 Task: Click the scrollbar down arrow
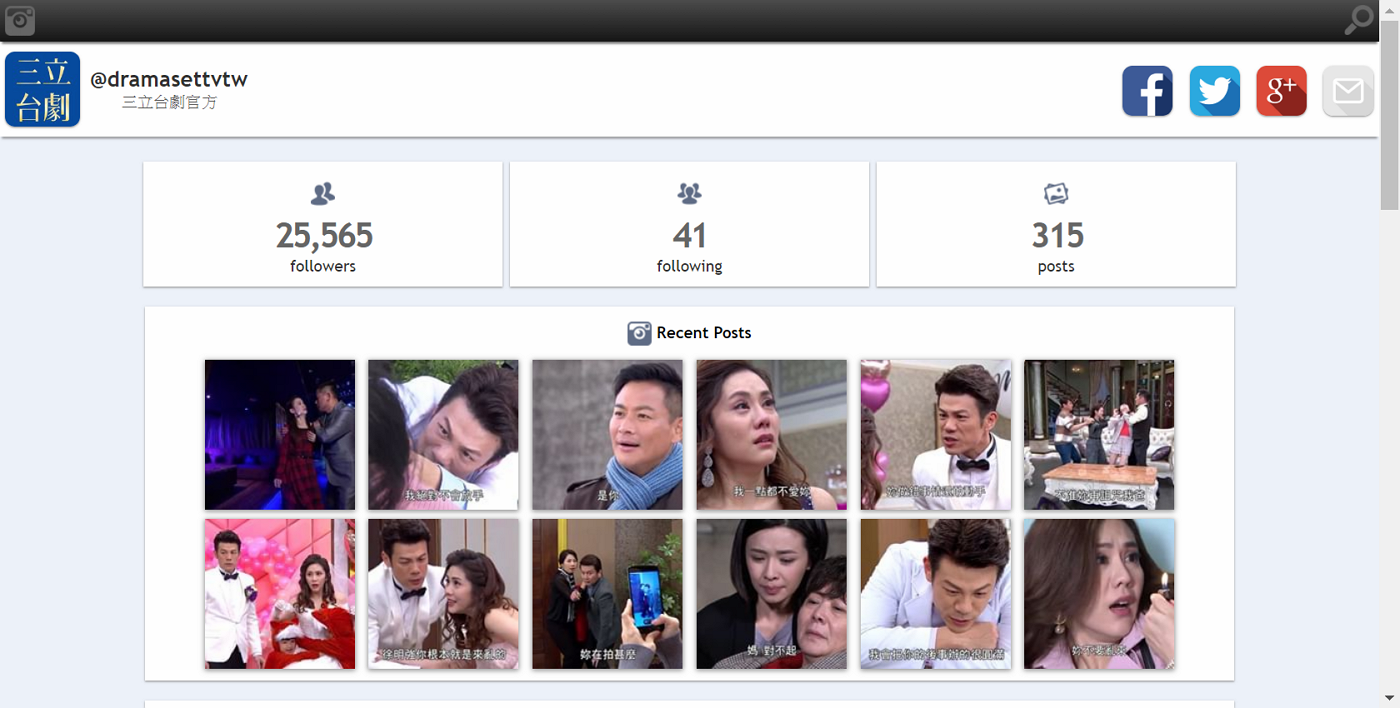pos(1390,697)
